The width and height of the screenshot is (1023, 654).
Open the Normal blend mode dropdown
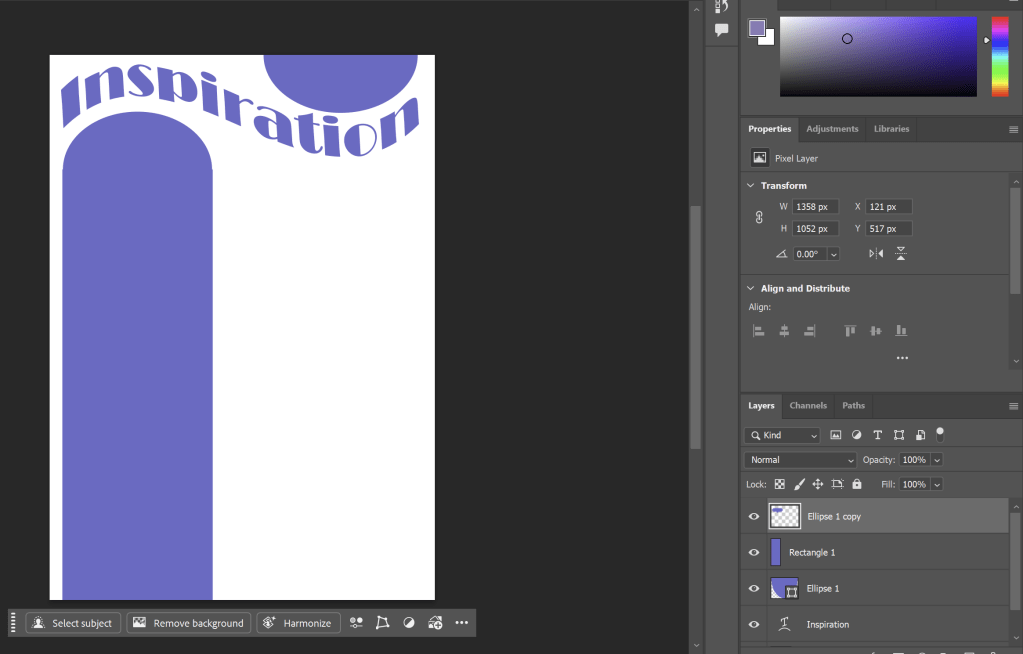click(801, 460)
